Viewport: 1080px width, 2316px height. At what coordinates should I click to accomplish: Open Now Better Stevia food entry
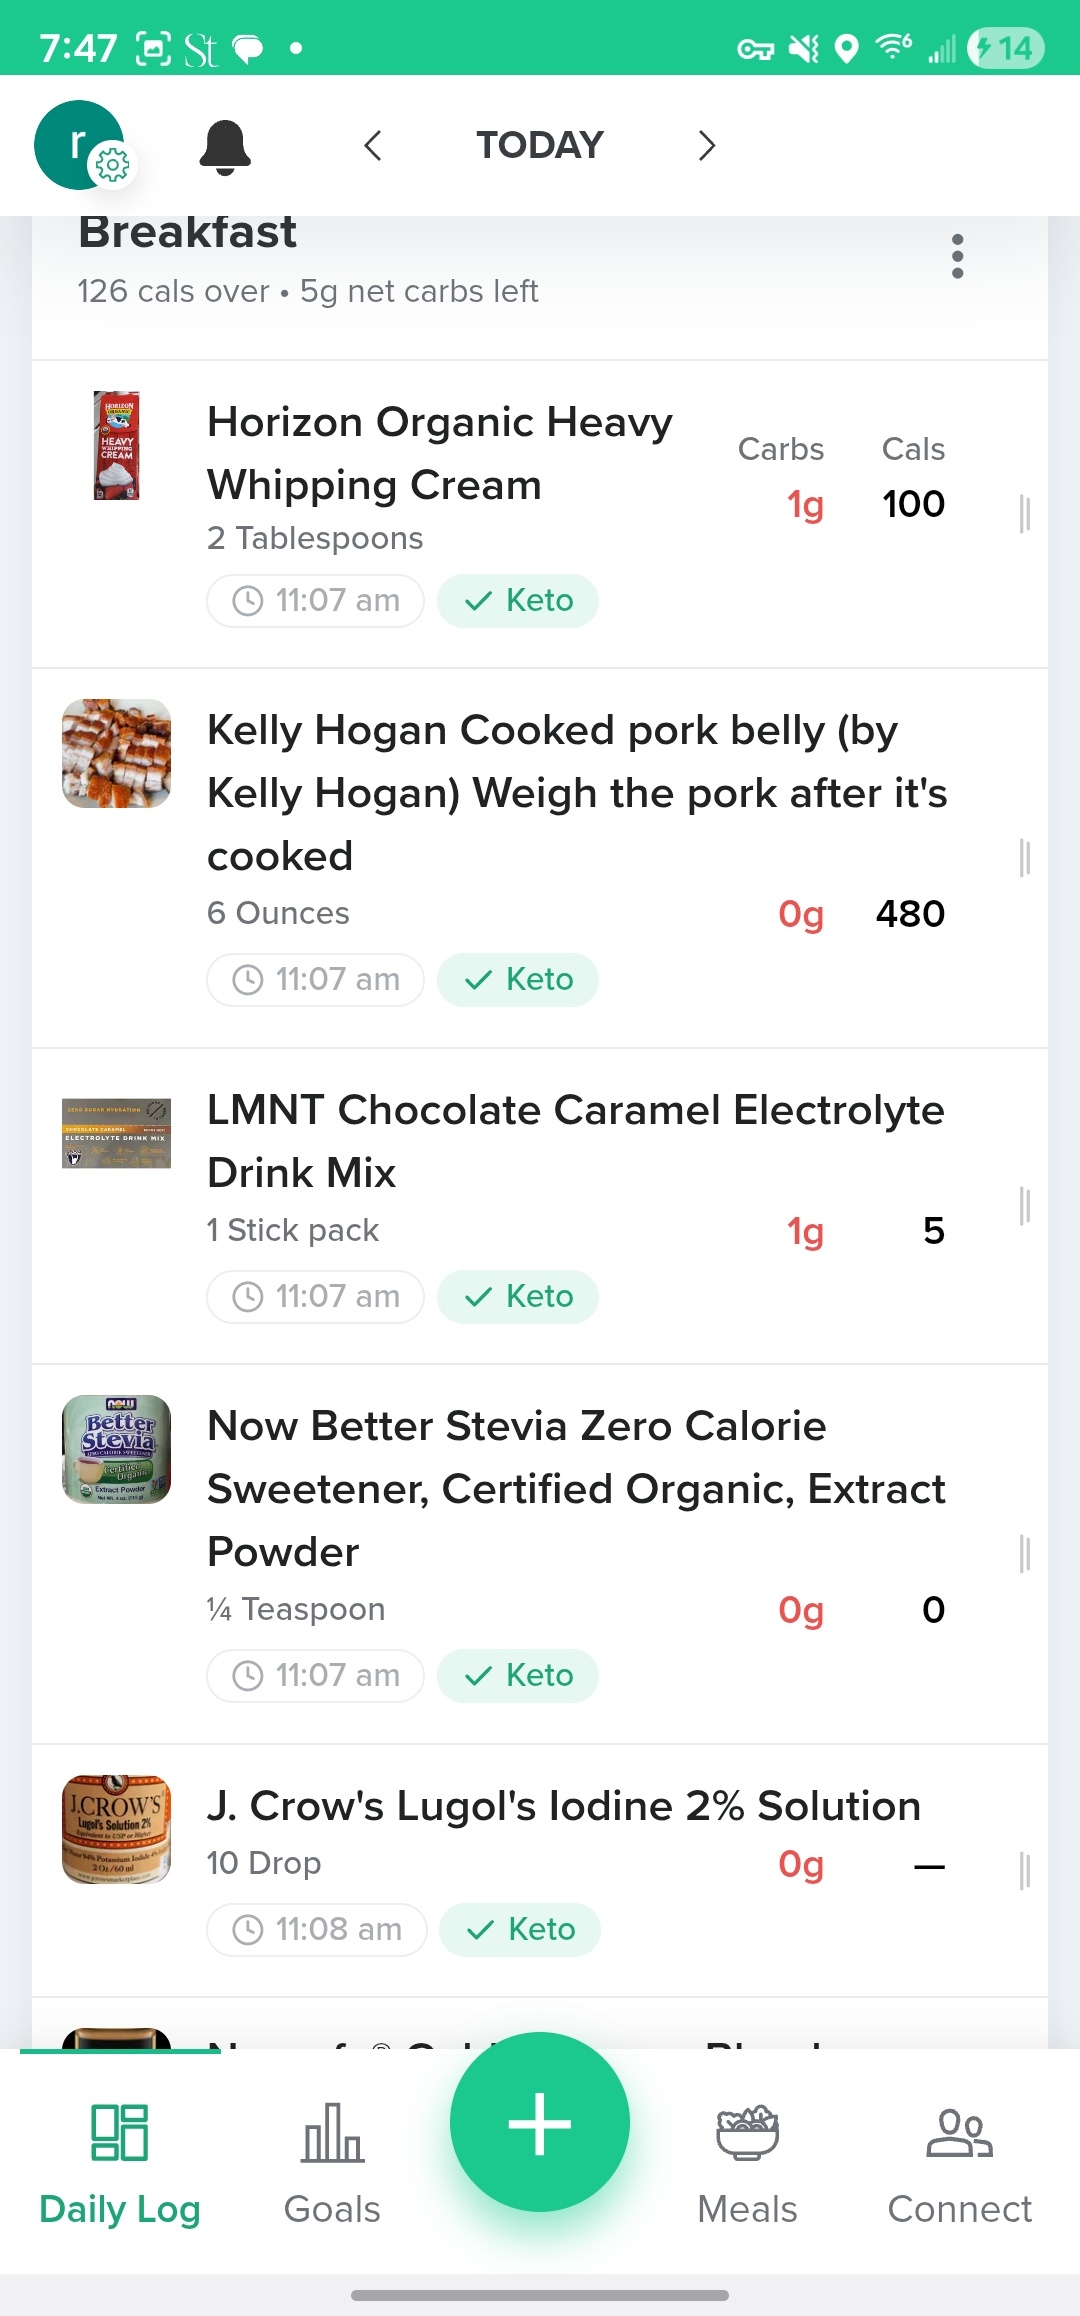[x=575, y=1489]
